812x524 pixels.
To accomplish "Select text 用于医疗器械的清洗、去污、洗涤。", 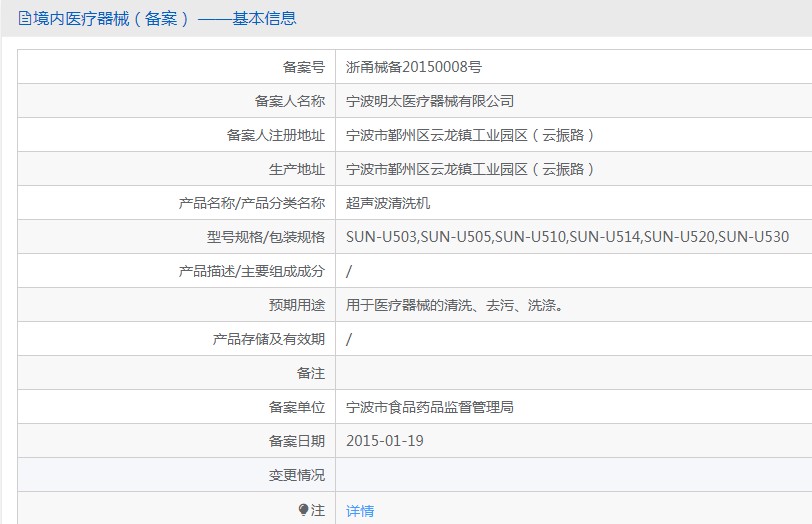I will 455,305.
